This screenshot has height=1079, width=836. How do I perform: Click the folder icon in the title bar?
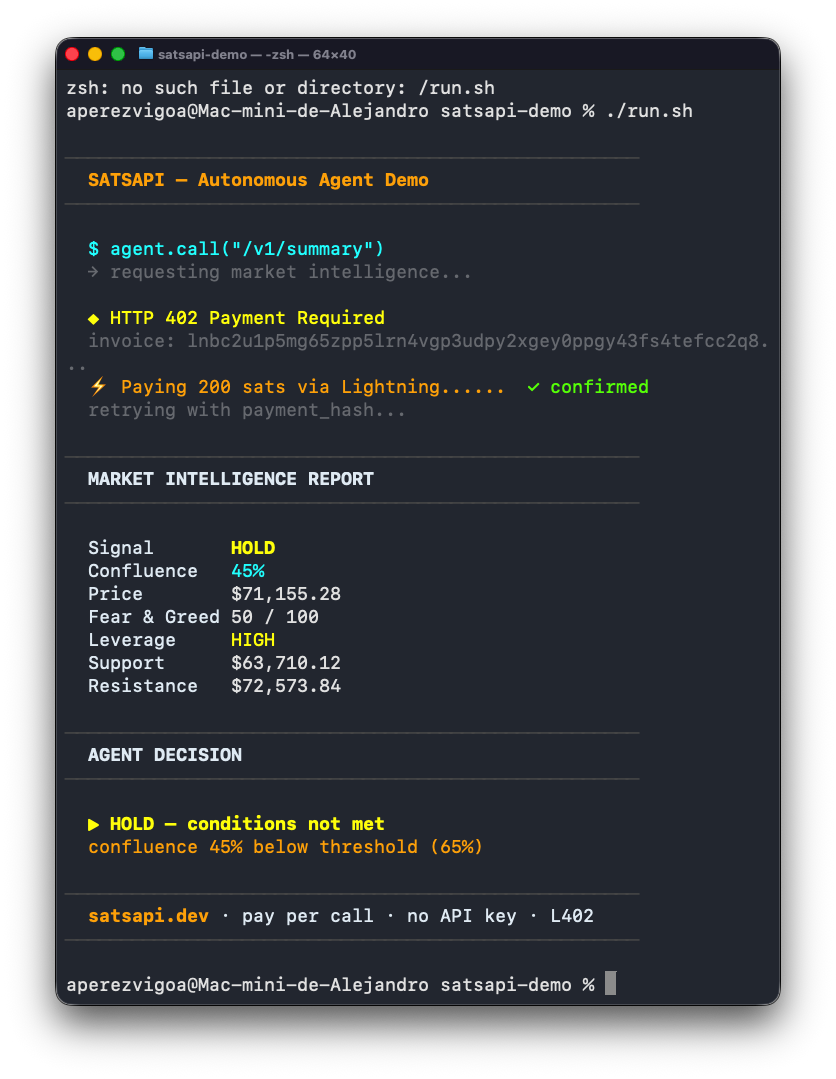pos(145,54)
